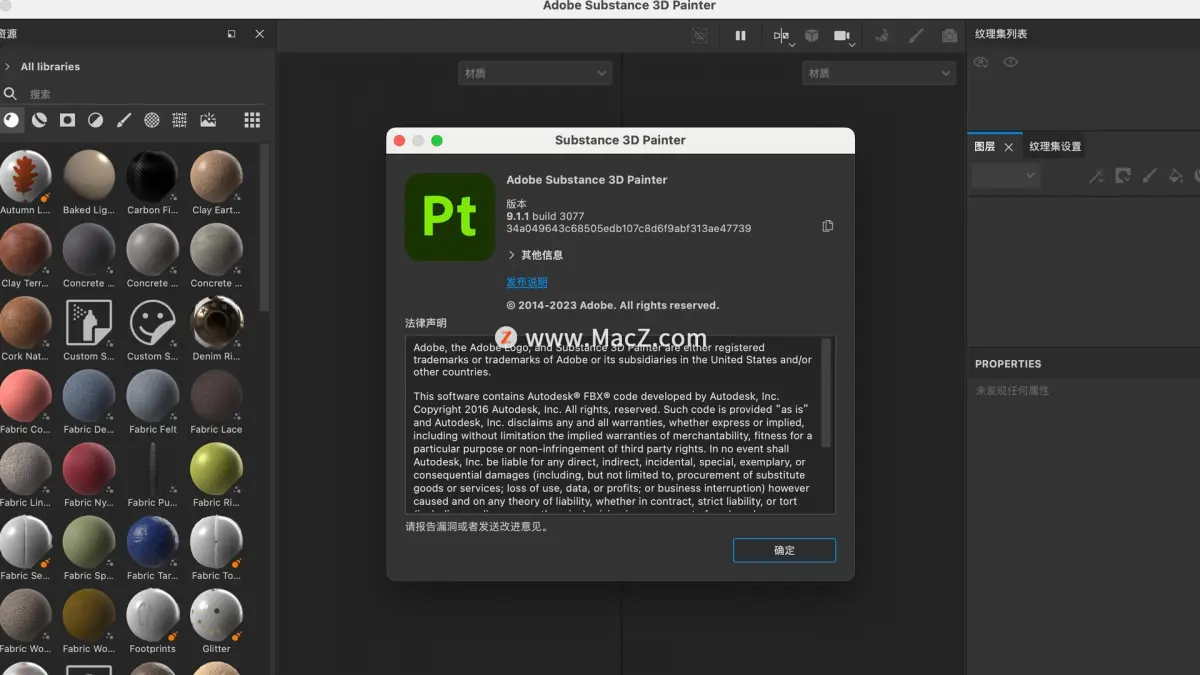Copy the build number using the copy icon
The image size is (1200, 675).
click(x=828, y=226)
